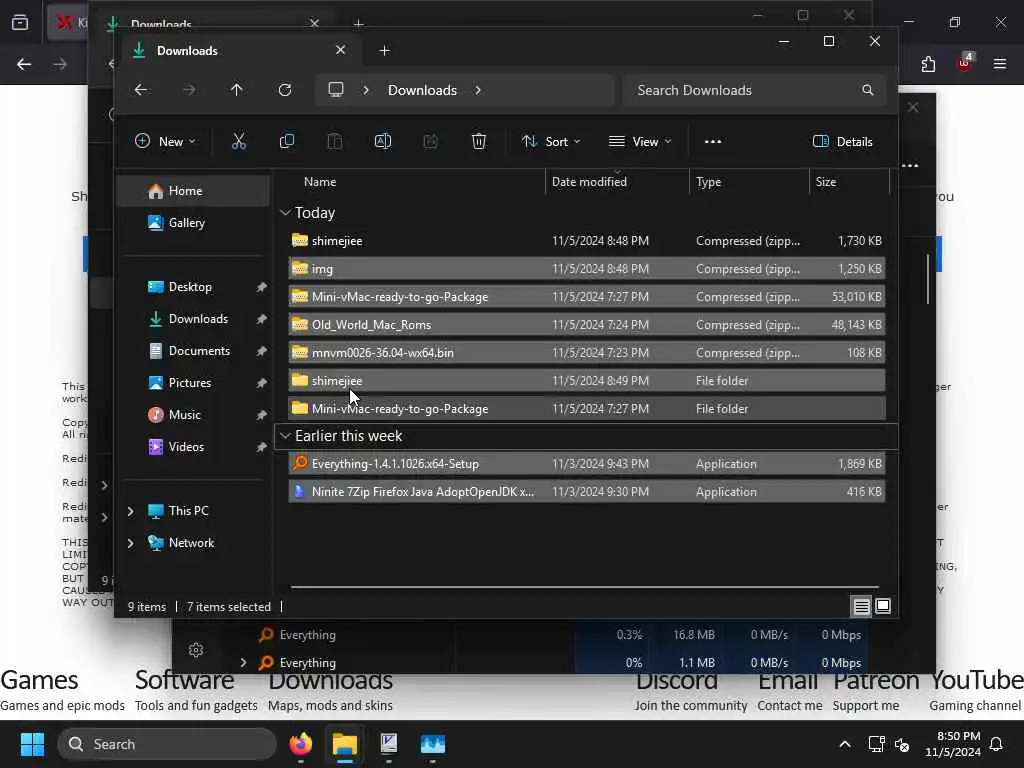This screenshot has height=768, width=1024.
Task: Click the Firefox back arrow
Action: tap(24, 64)
